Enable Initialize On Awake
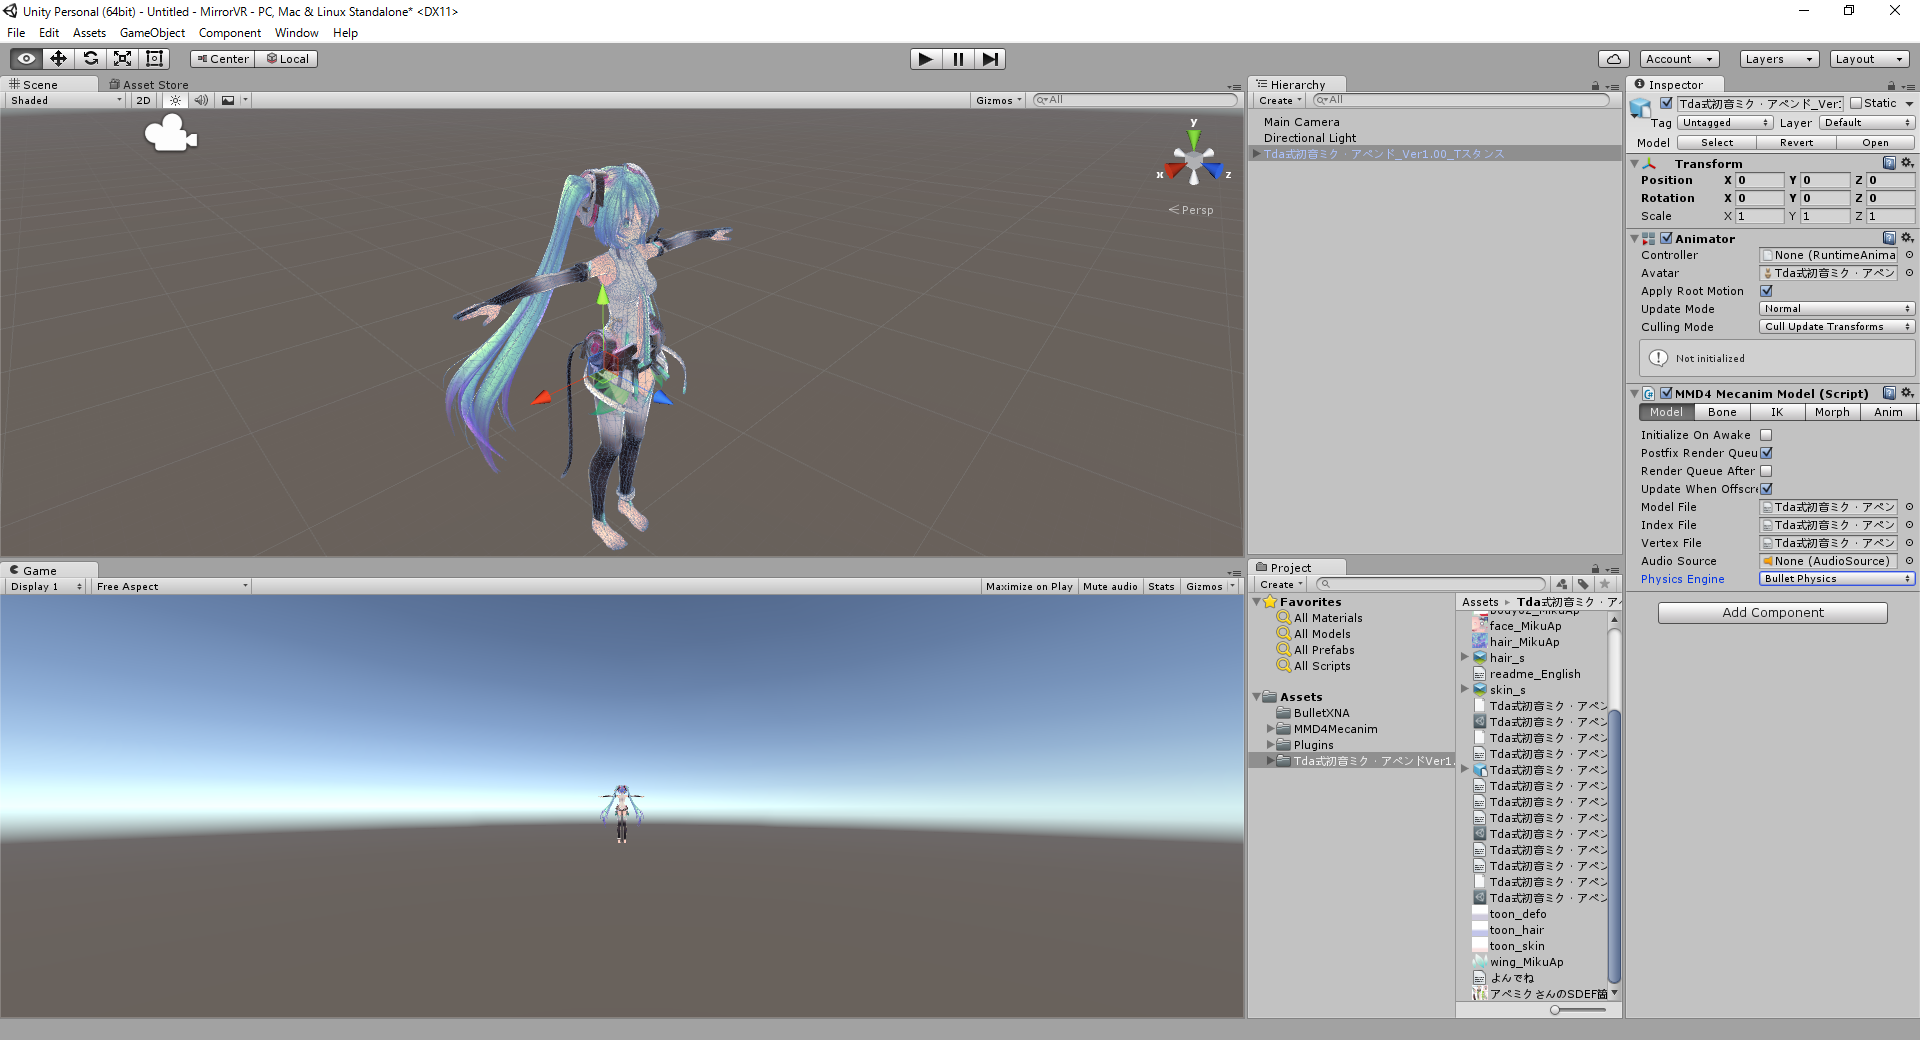This screenshot has width=1920, height=1040. click(1766, 435)
